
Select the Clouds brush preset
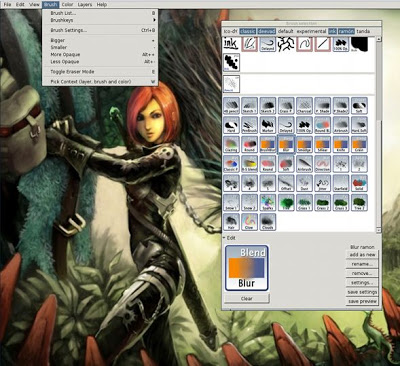(x=268, y=222)
